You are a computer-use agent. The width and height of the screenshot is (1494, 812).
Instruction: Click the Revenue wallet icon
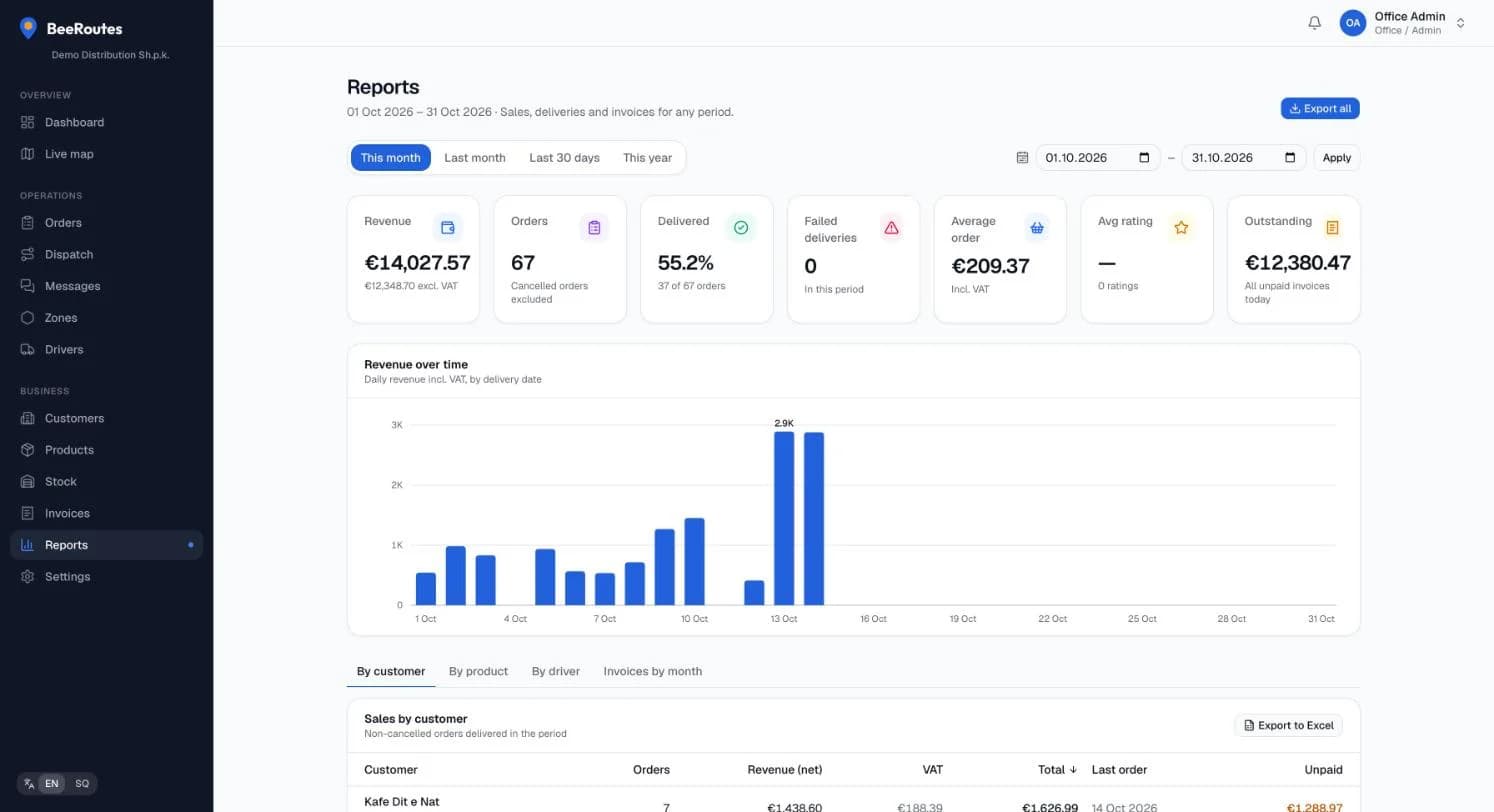(x=448, y=228)
